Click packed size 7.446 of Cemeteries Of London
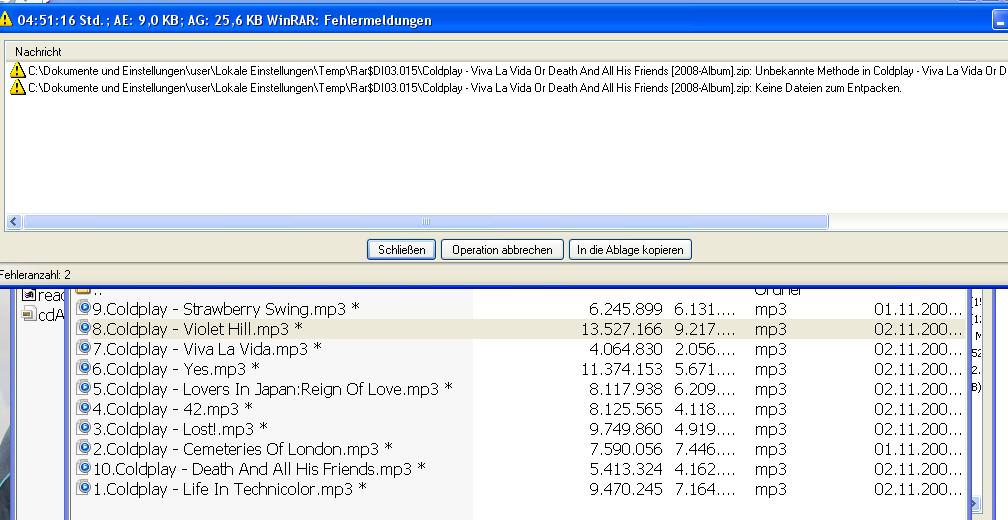This screenshot has height=520, width=1008. tap(704, 449)
